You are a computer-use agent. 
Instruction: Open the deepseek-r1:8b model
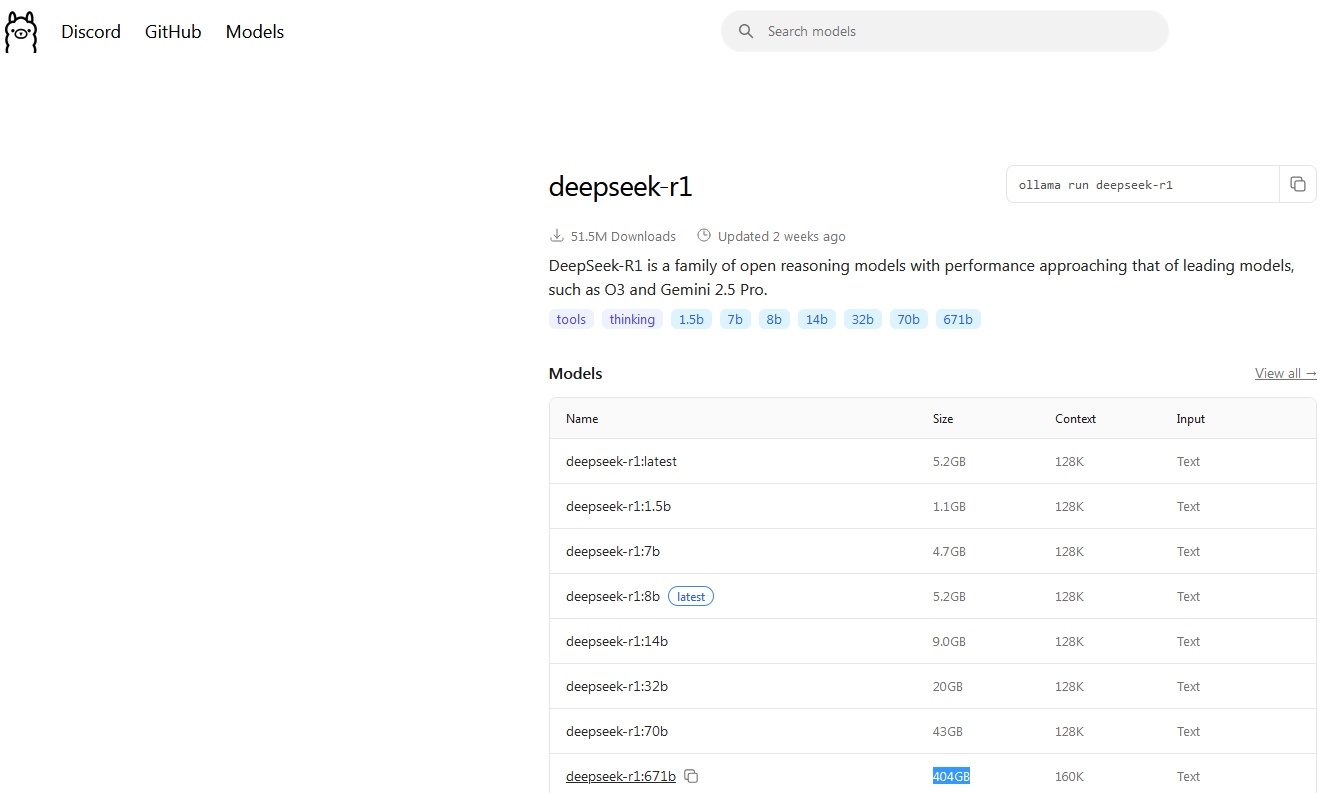(x=613, y=596)
